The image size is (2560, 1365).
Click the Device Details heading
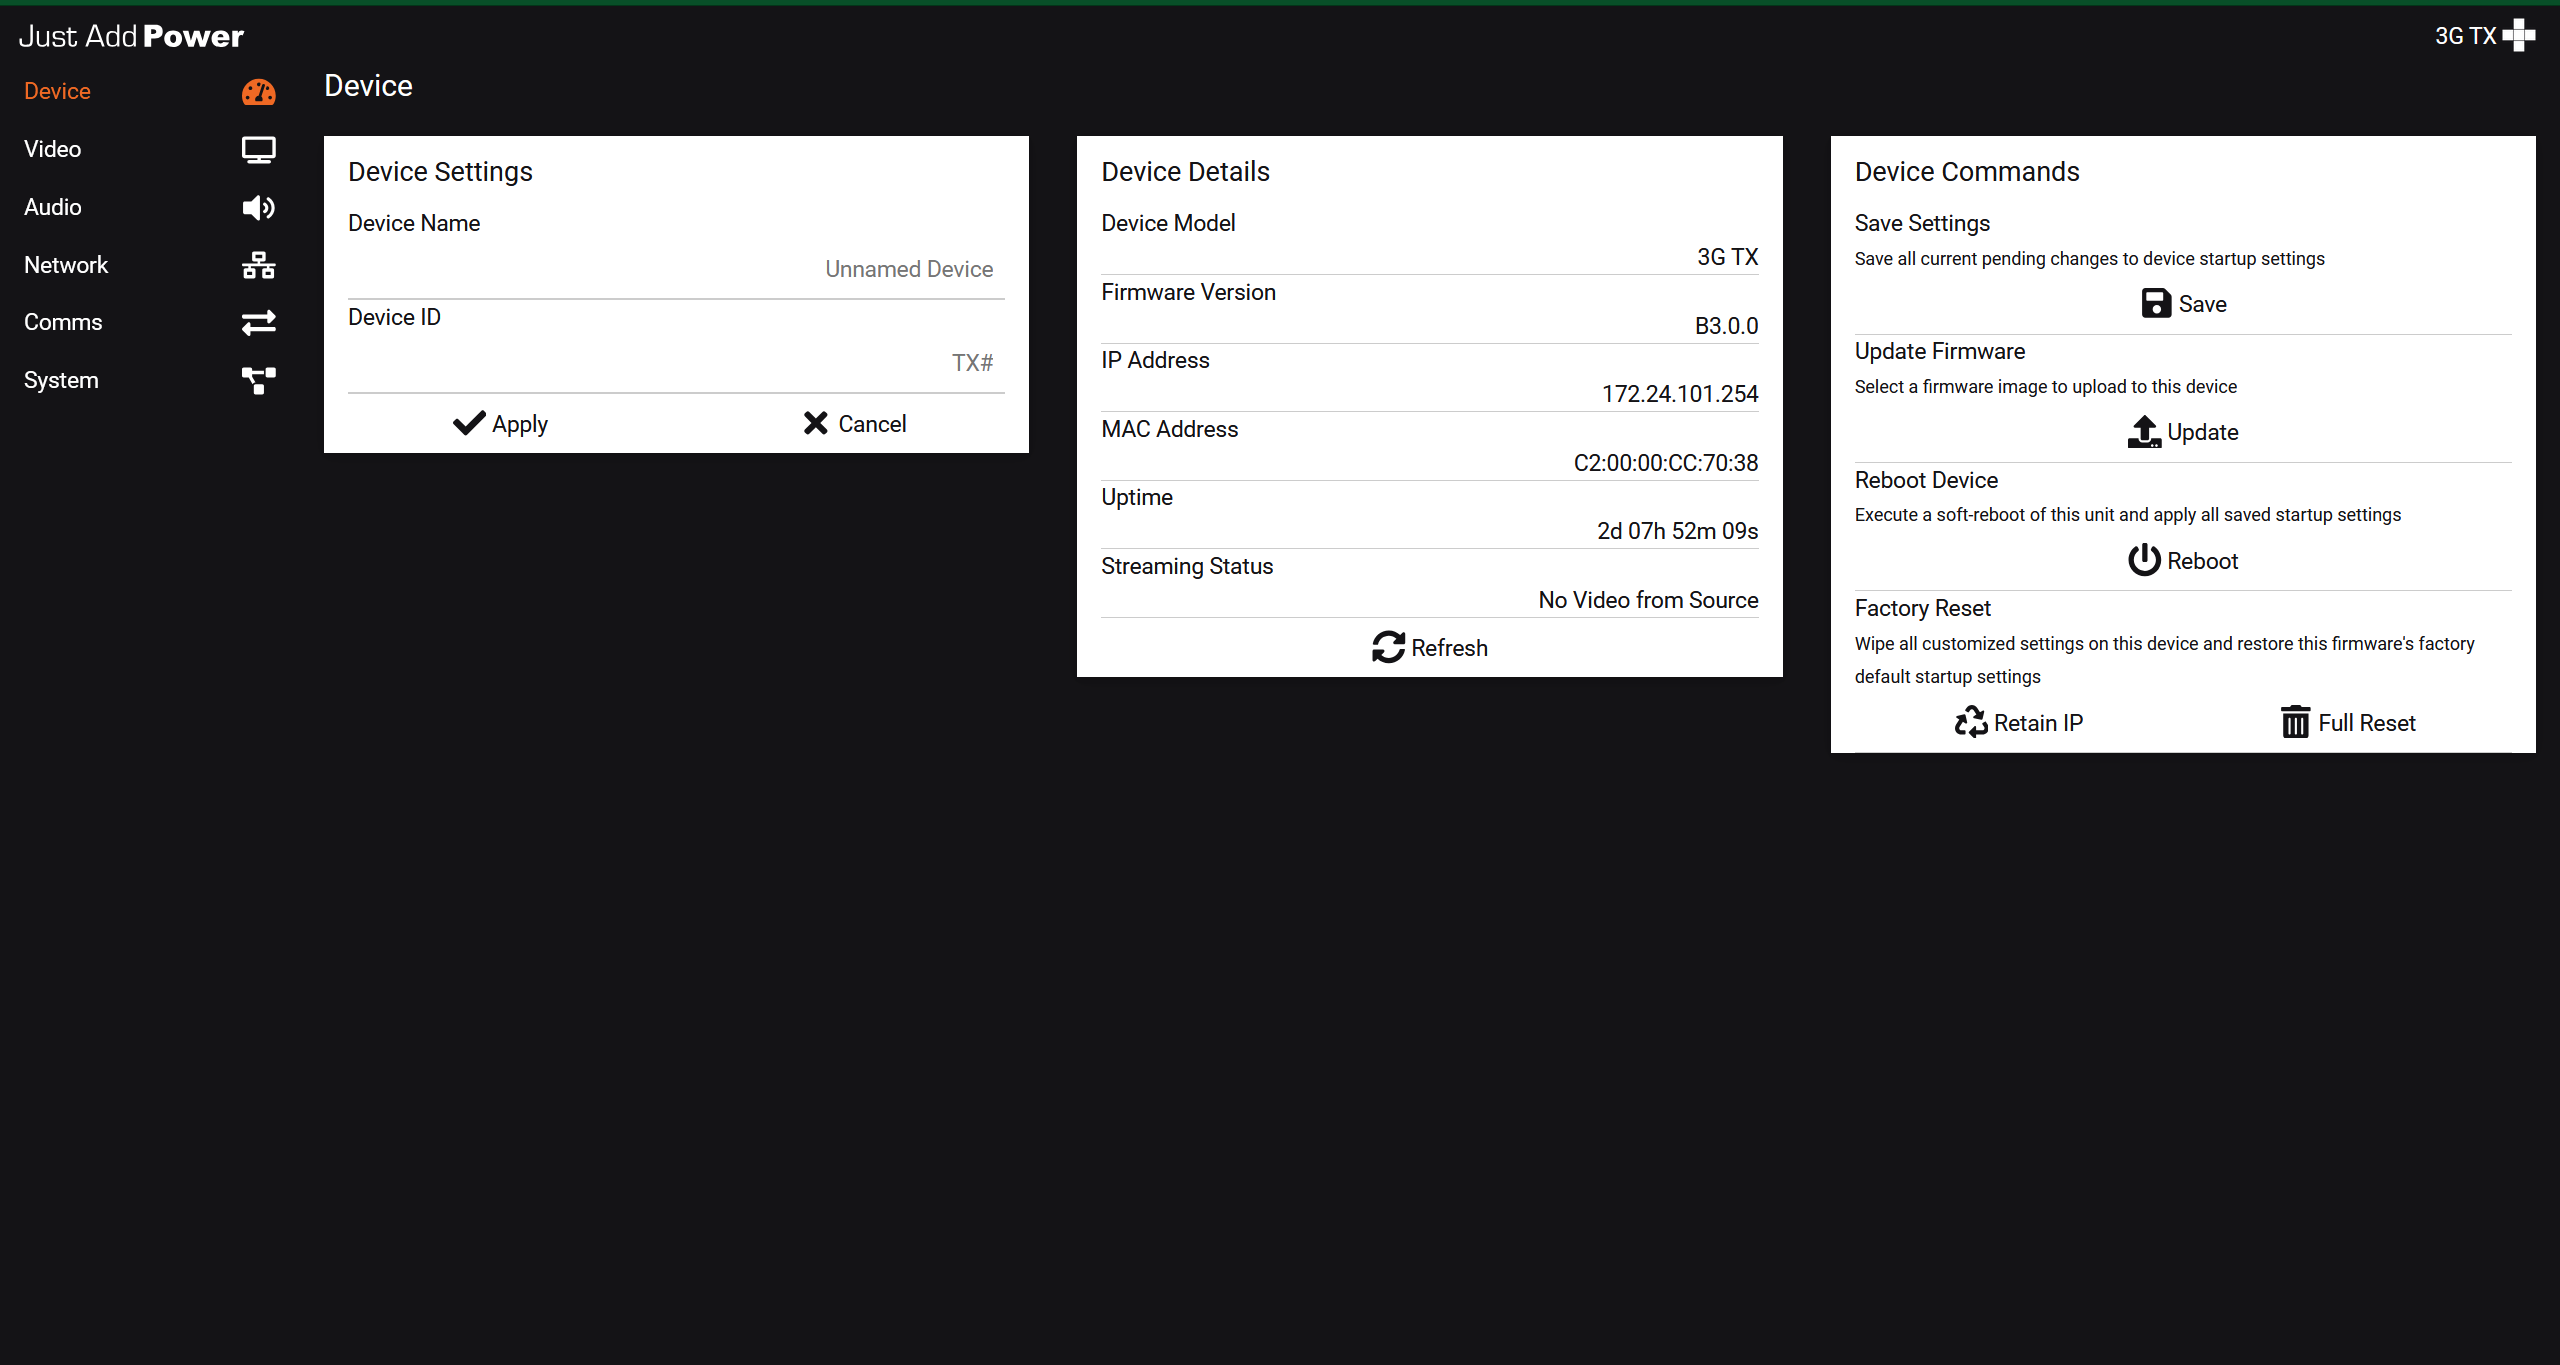tap(1185, 172)
